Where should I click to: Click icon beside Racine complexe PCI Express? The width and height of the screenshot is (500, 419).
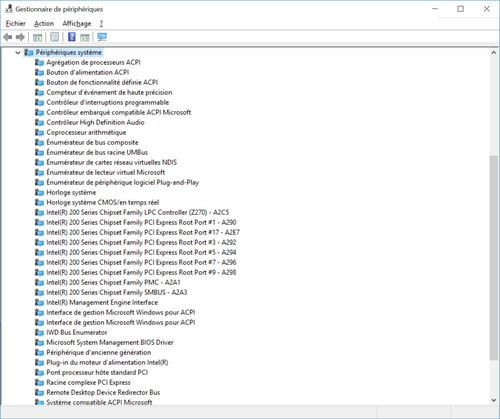(x=40, y=383)
